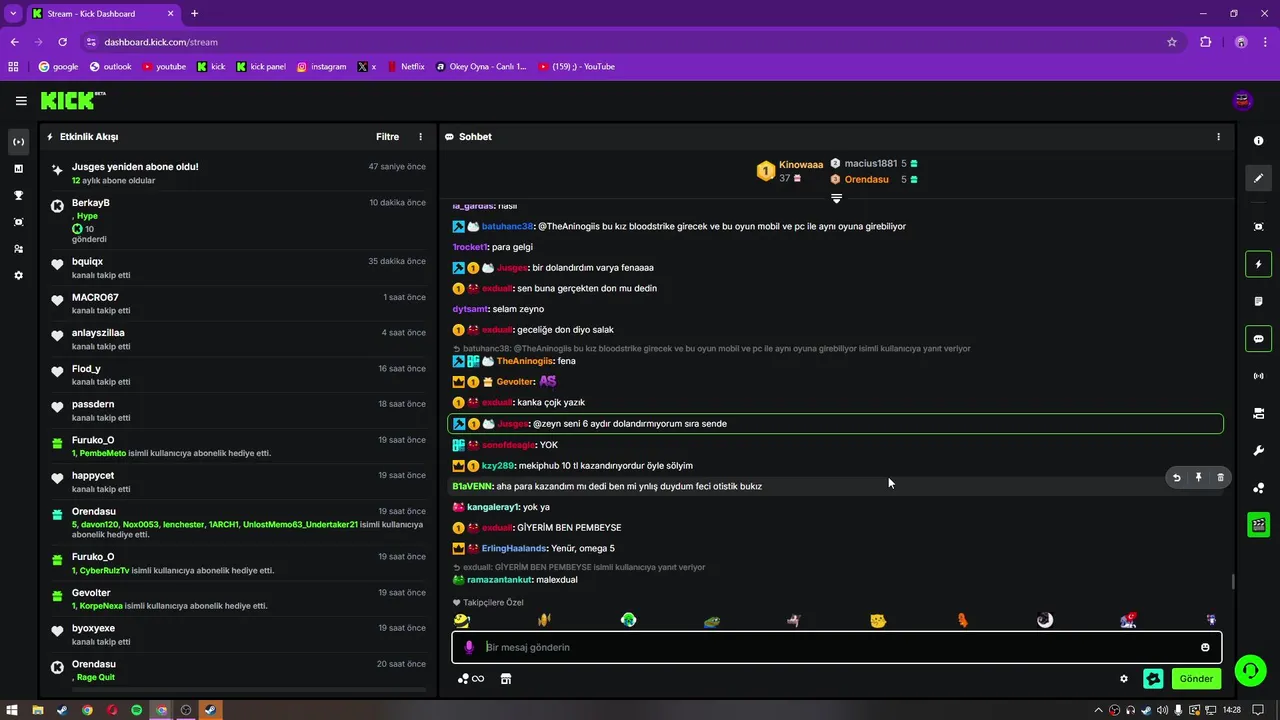This screenshot has width=1280, height=720.
Task: Toggle the lightning activity feed panel icon
Action: pos(1258,264)
